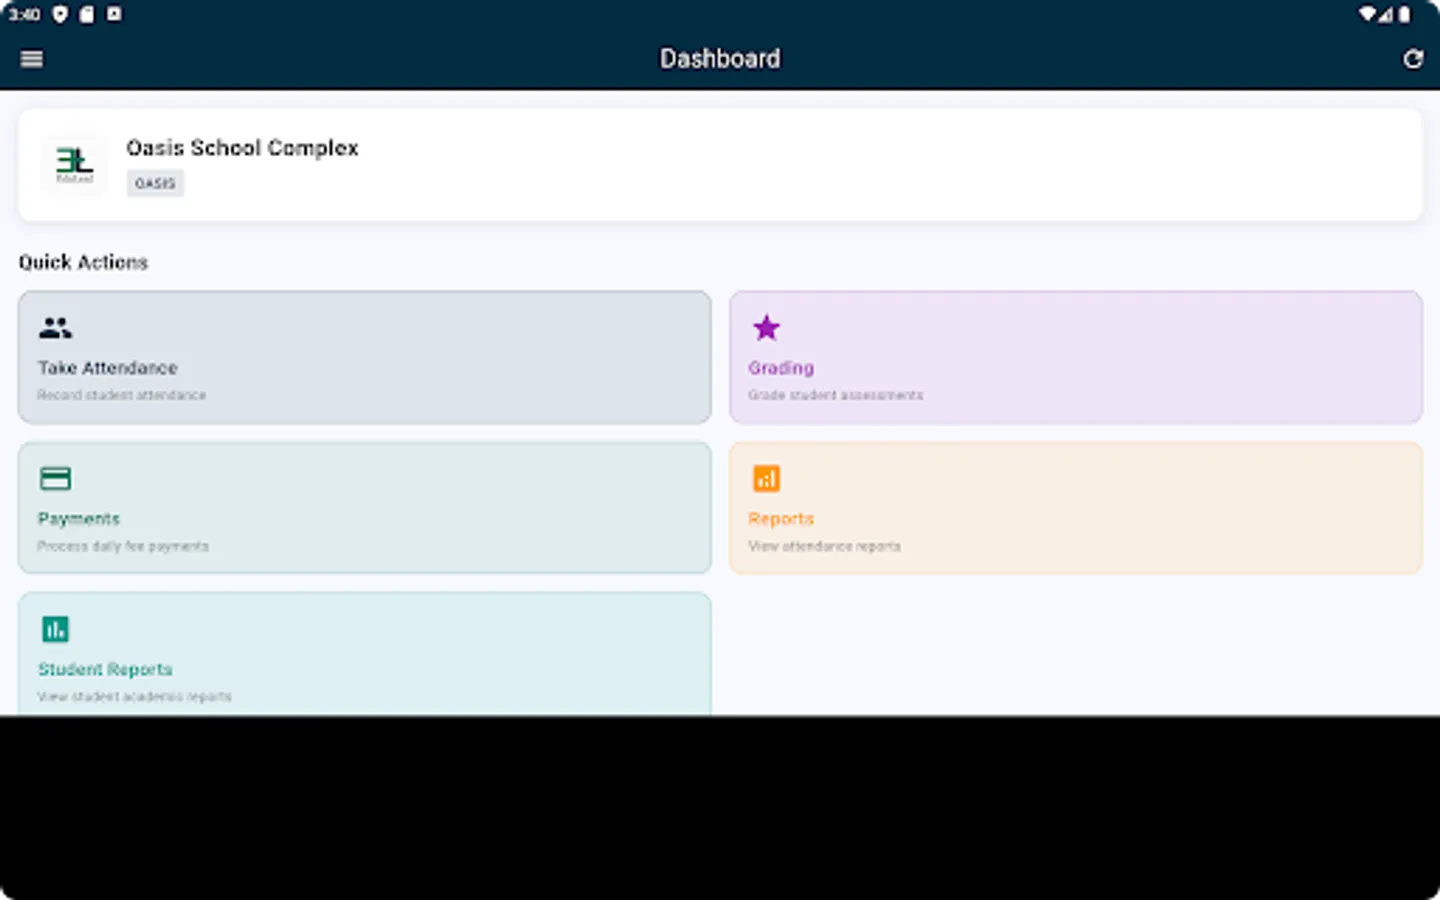Open Take Attendance card

tap(365, 357)
